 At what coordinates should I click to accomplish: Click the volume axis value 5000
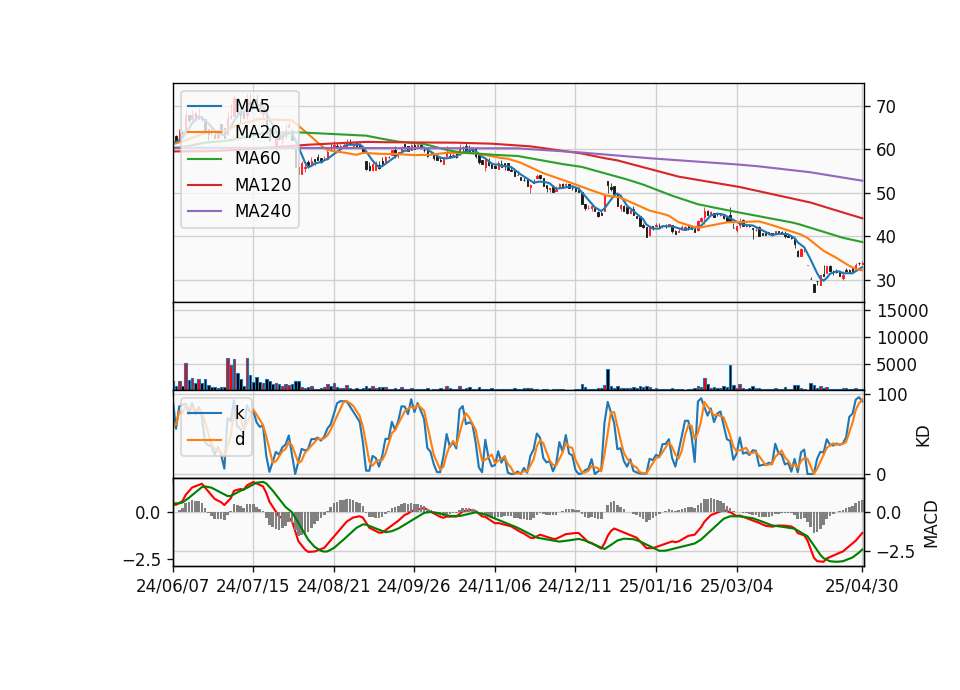(897, 366)
